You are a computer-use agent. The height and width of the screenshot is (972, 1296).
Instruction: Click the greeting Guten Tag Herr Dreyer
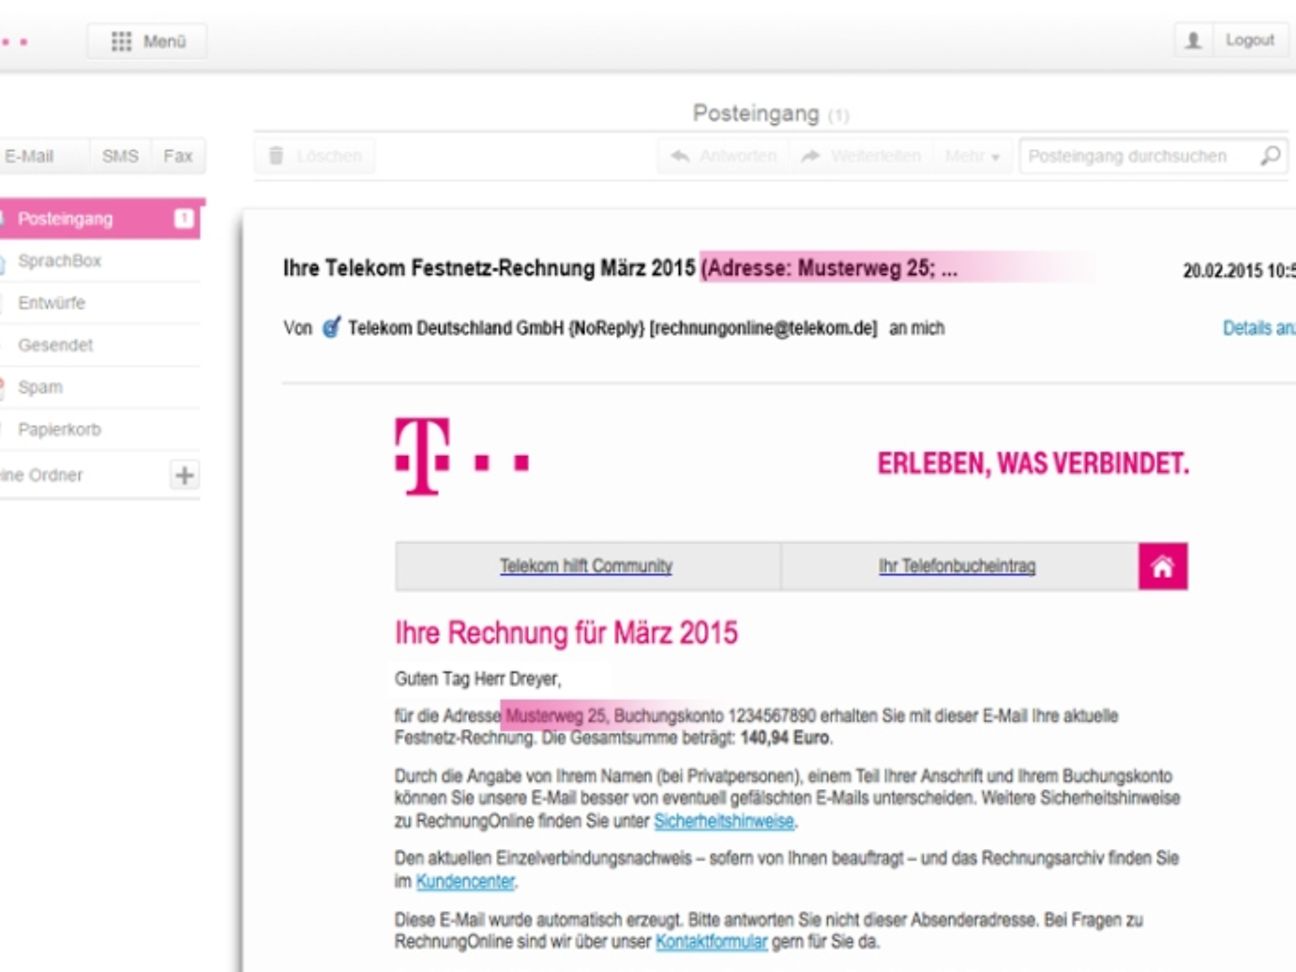pos(478,679)
